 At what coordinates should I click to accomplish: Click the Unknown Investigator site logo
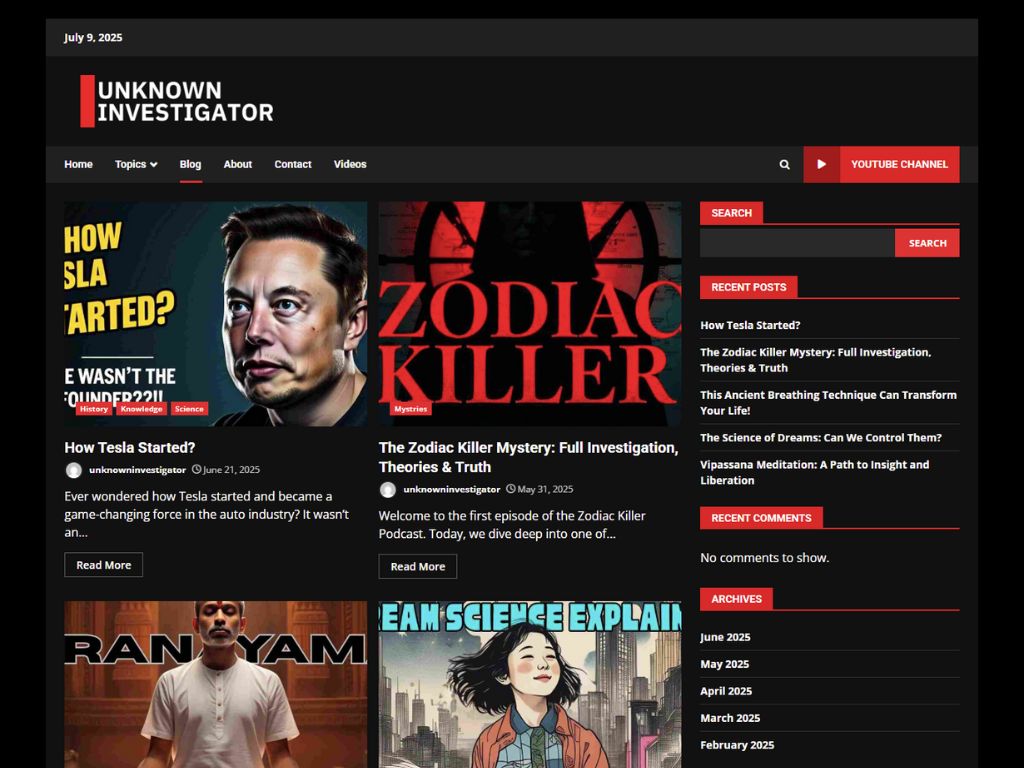(177, 101)
